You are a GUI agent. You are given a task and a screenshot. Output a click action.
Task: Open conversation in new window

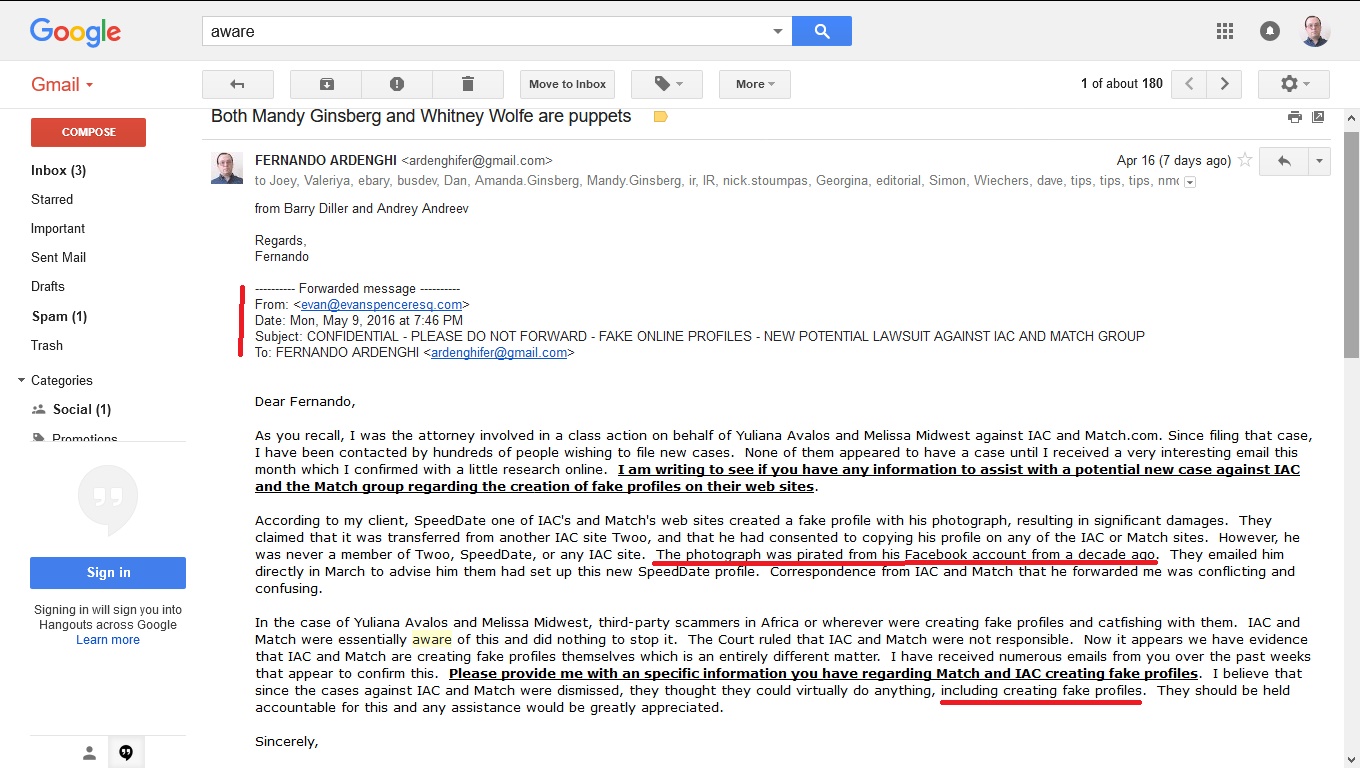point(1318,117)
